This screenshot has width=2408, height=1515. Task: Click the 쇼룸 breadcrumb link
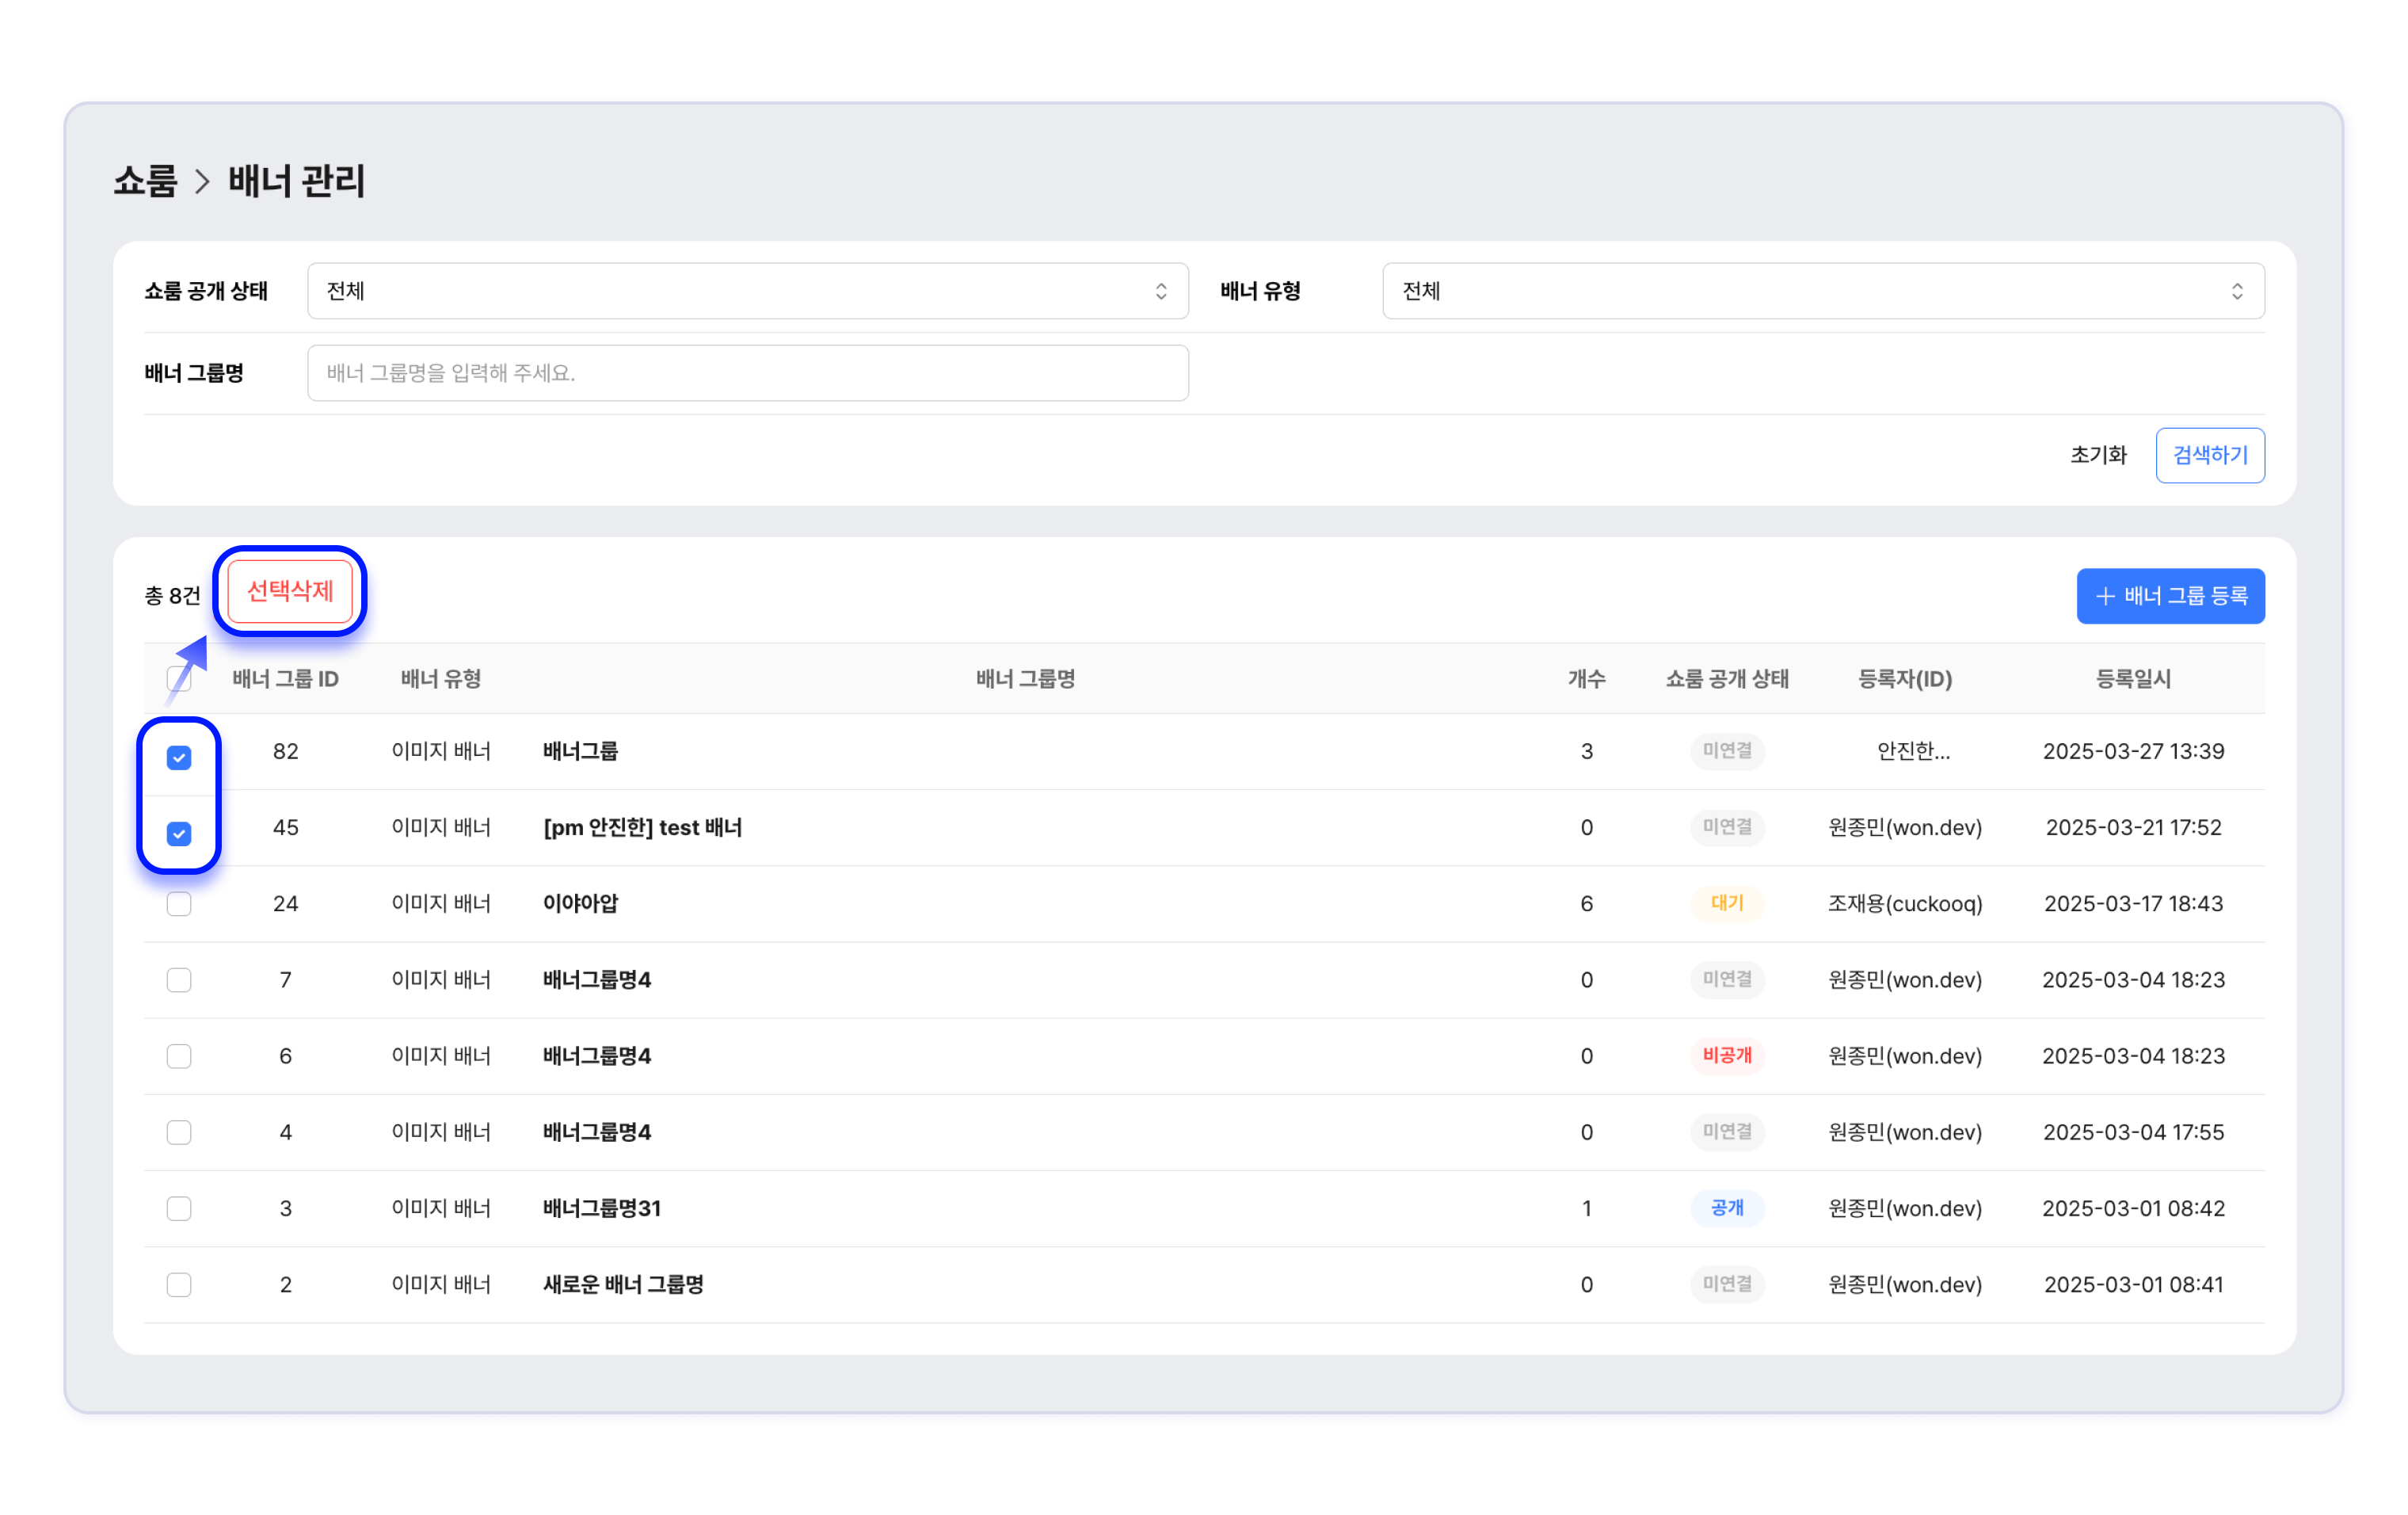coord(145,181)
